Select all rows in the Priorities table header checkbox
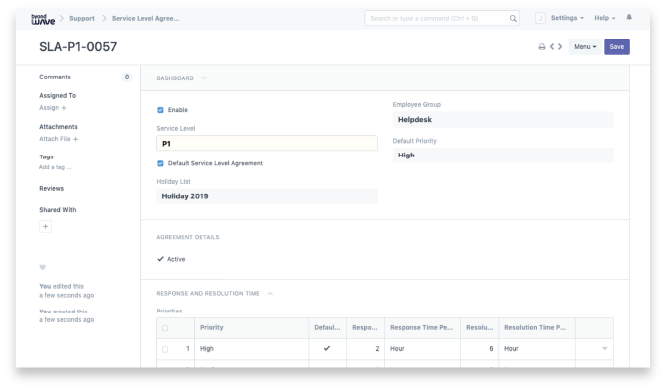 165,328
